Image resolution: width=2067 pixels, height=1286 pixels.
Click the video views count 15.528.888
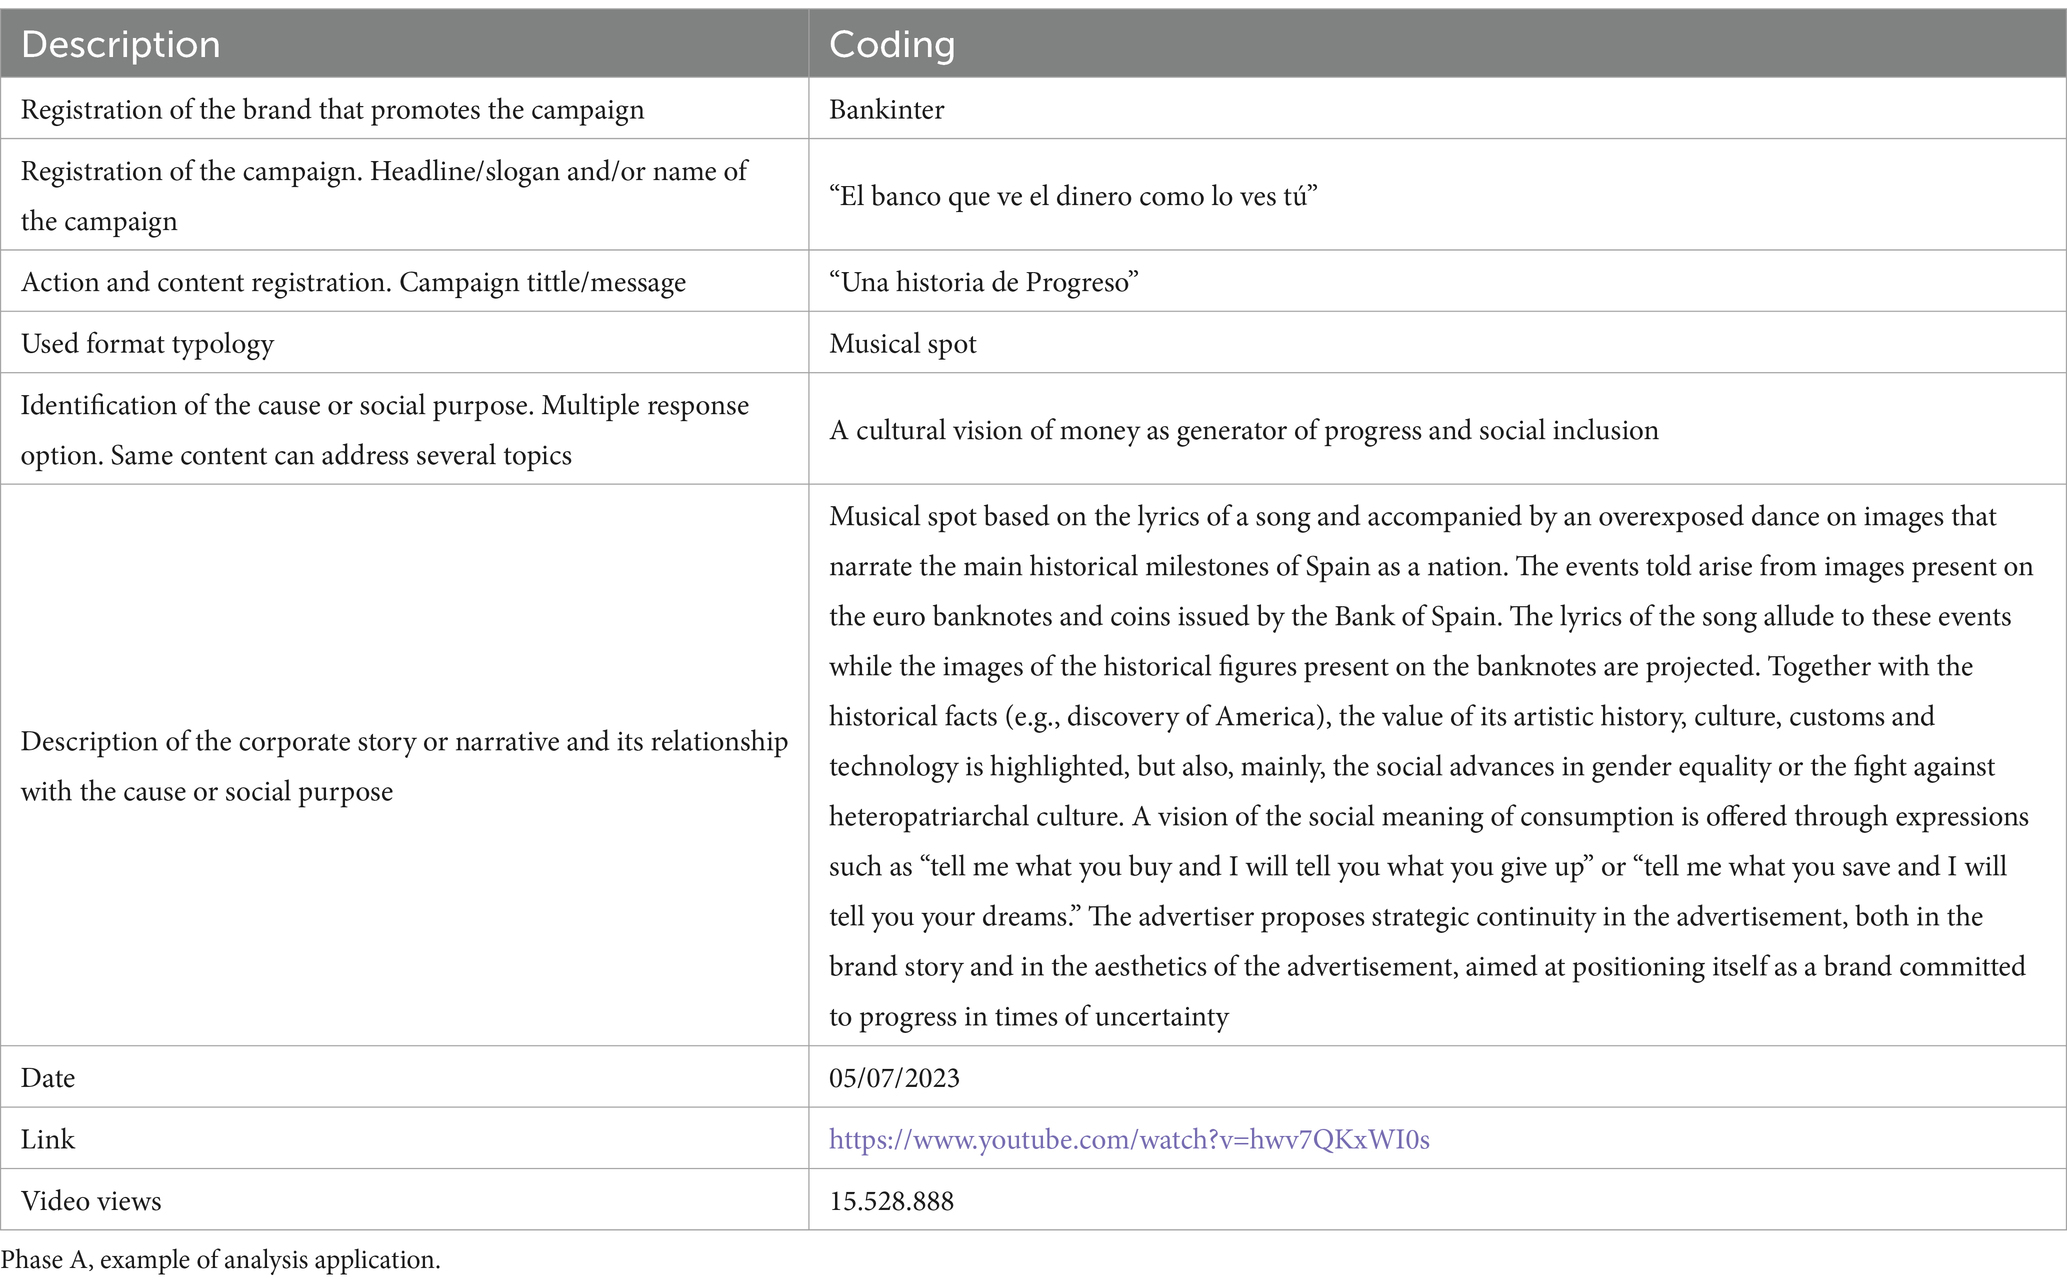pos(891,1201)
